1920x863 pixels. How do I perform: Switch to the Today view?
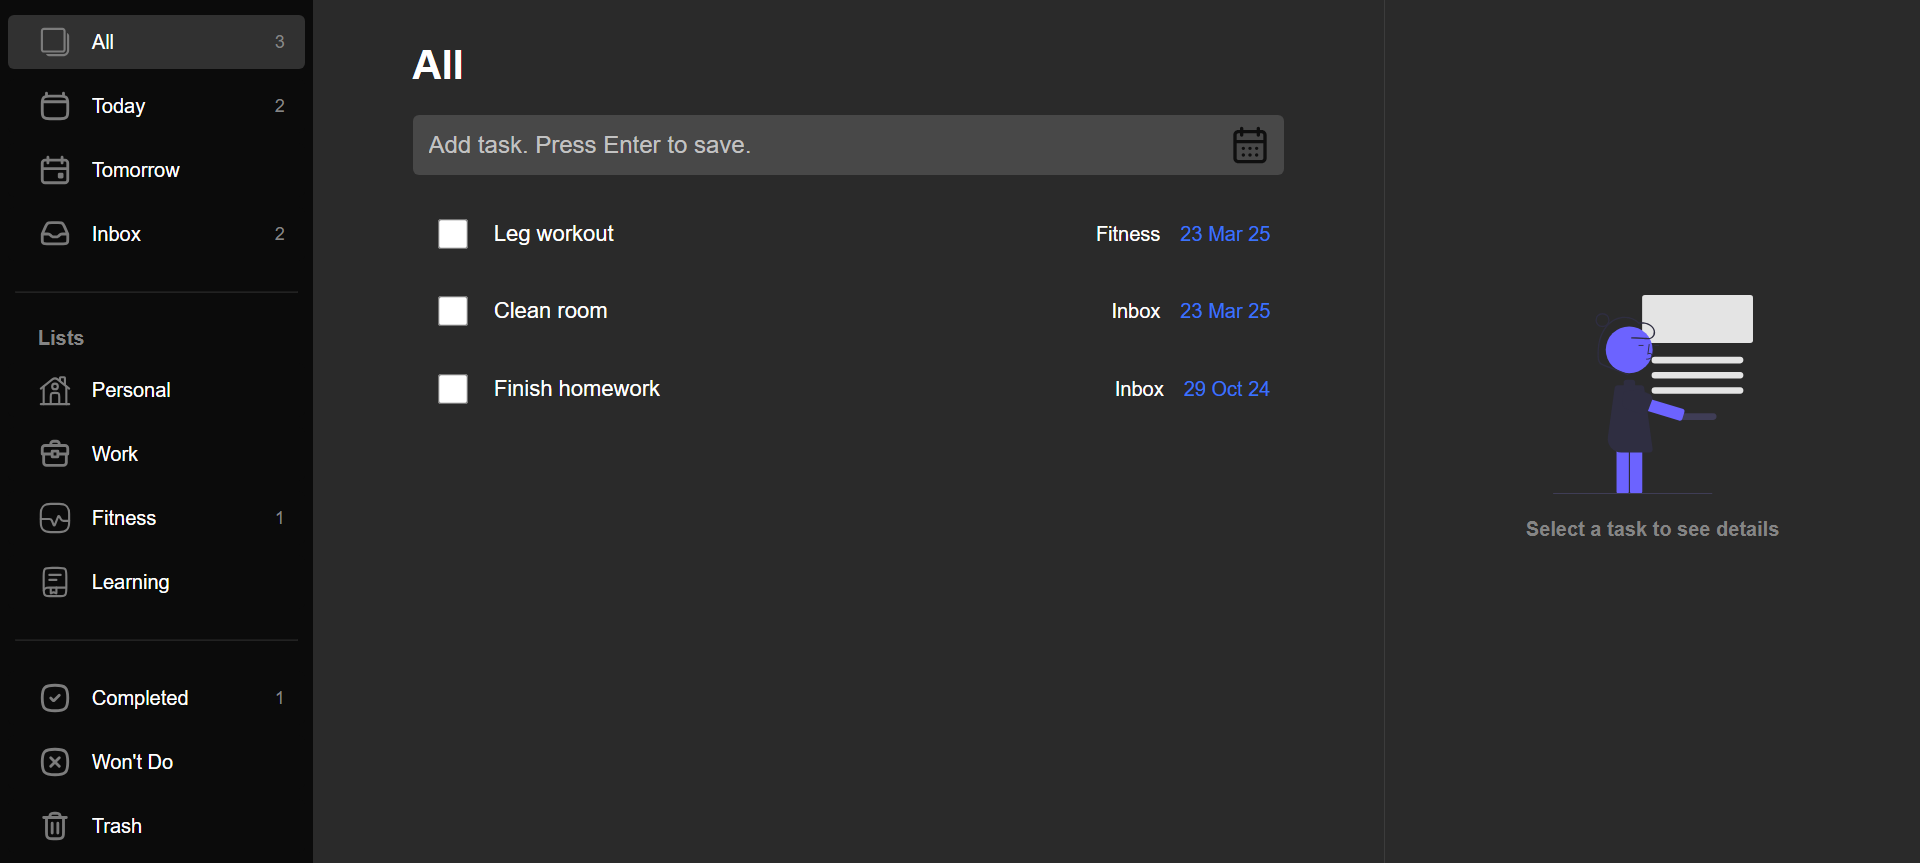click(x=156, y=106)
